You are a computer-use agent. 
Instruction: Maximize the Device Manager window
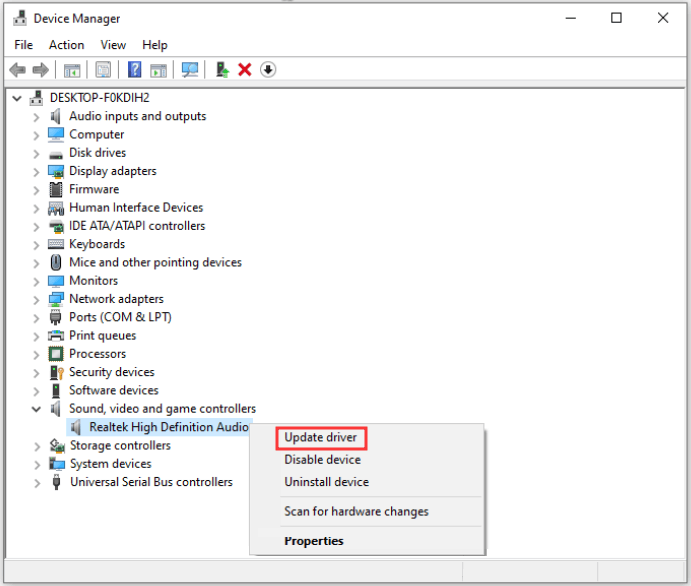pyautogui.click(x=616, y=18)
